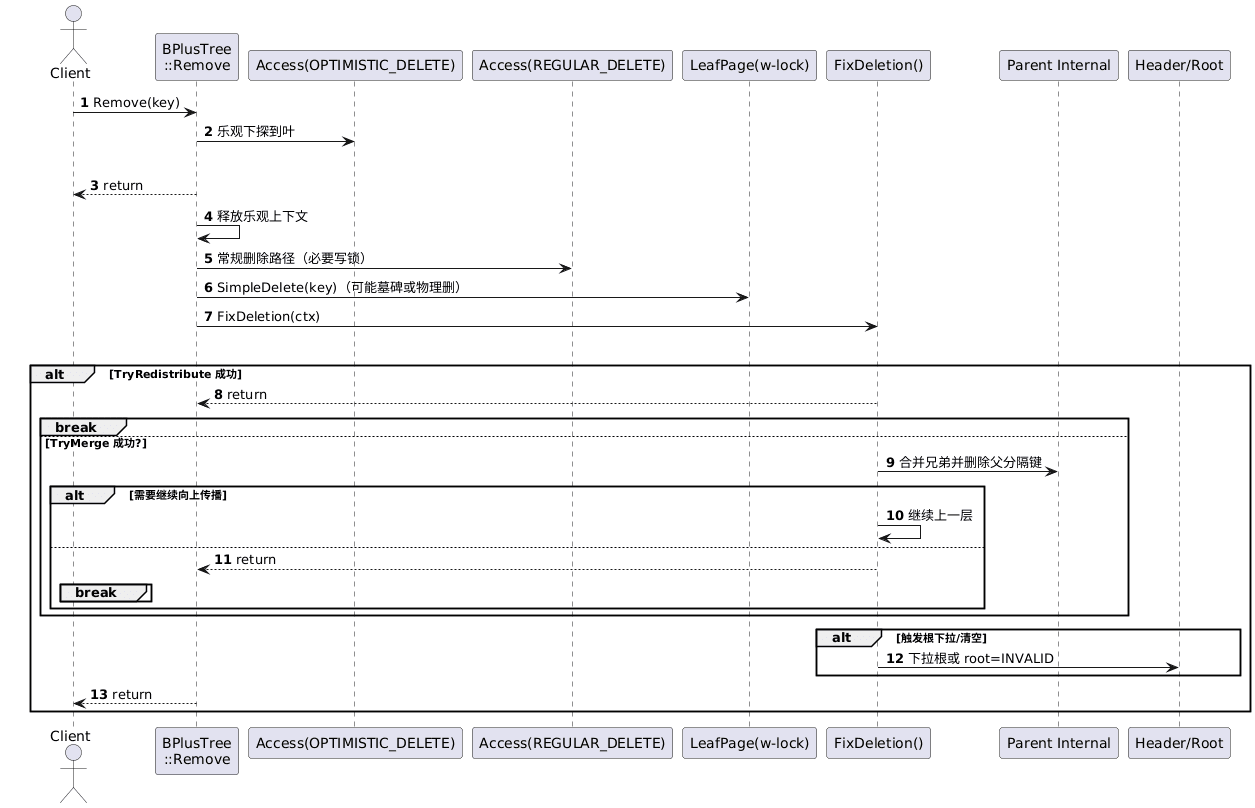Click the top FixDeletion() participant box
Viewport: 1255px width, 808px height.
click(878, 65)
